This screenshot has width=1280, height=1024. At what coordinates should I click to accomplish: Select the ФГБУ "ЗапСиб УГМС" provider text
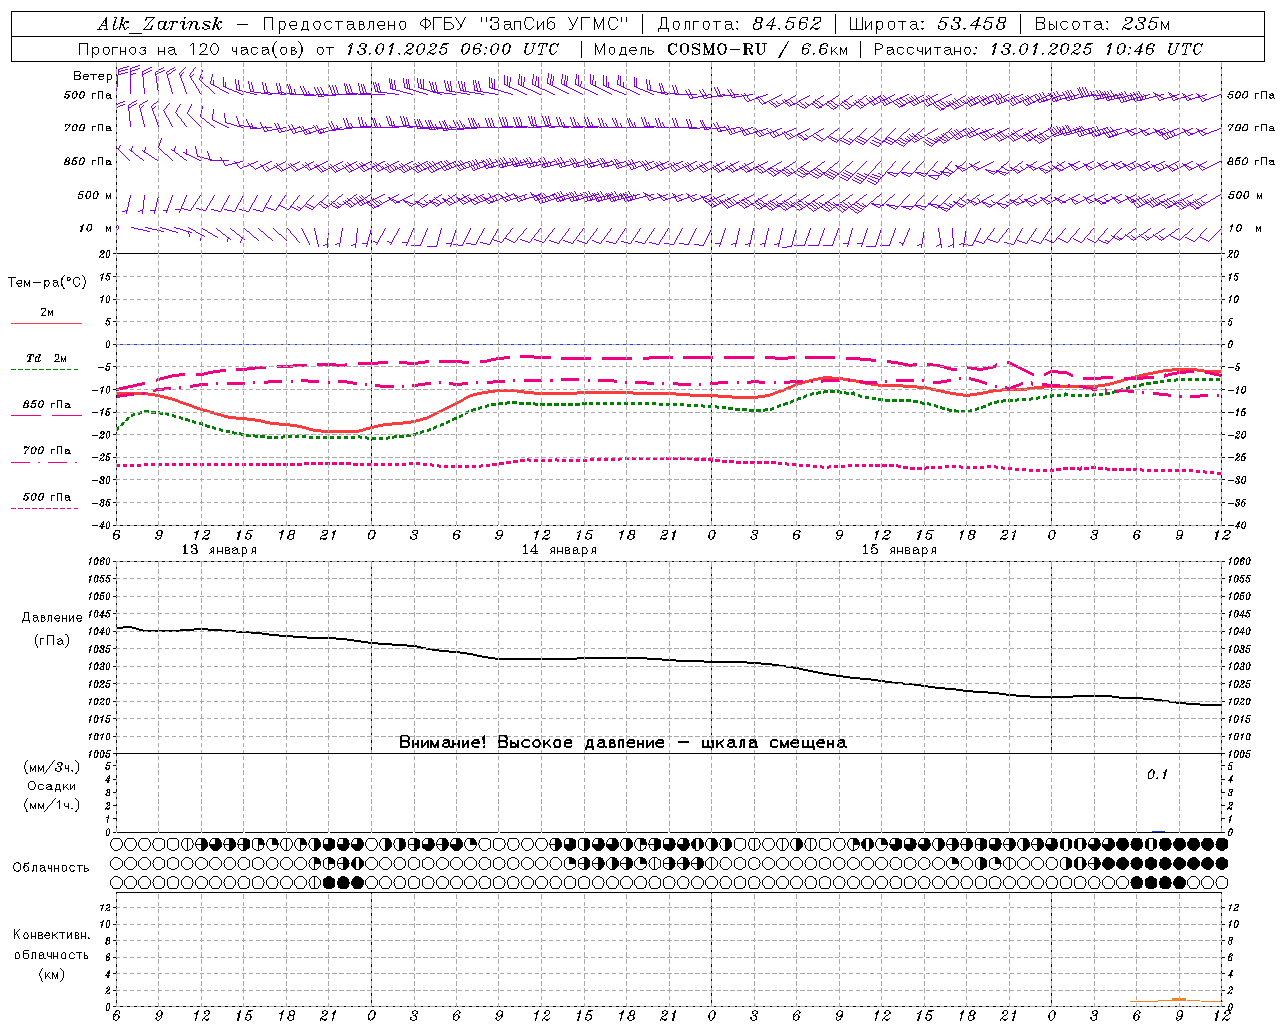(x=526, y=24)
